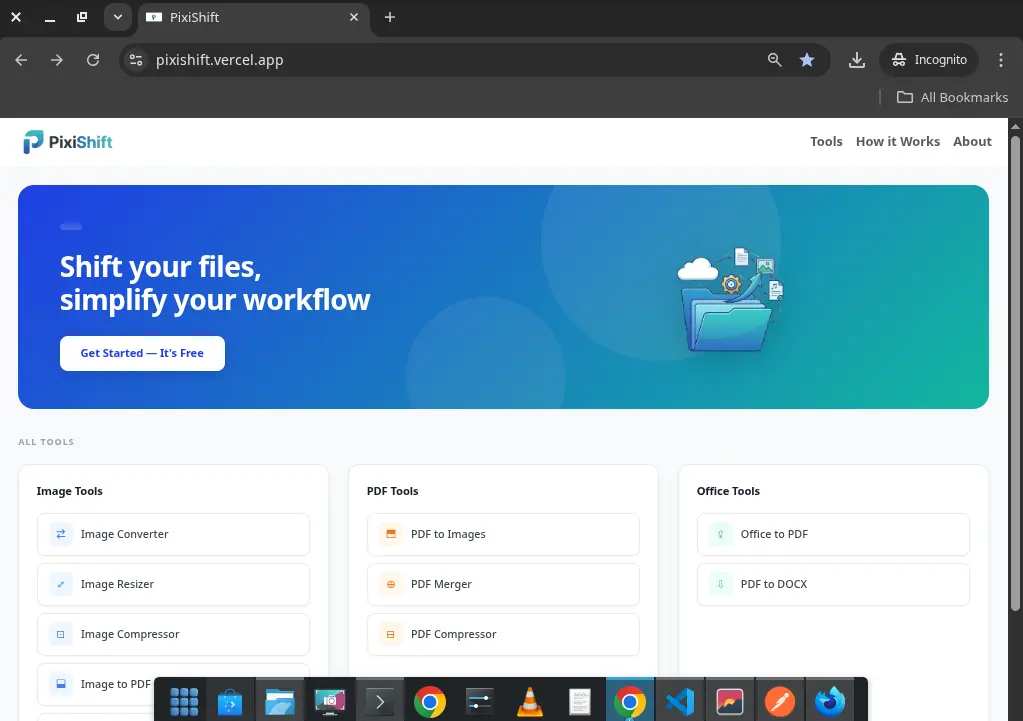Viewport: 1023px width, 721px height.
Task: Go to How it Works section
Action: click(x=898, y=142)
